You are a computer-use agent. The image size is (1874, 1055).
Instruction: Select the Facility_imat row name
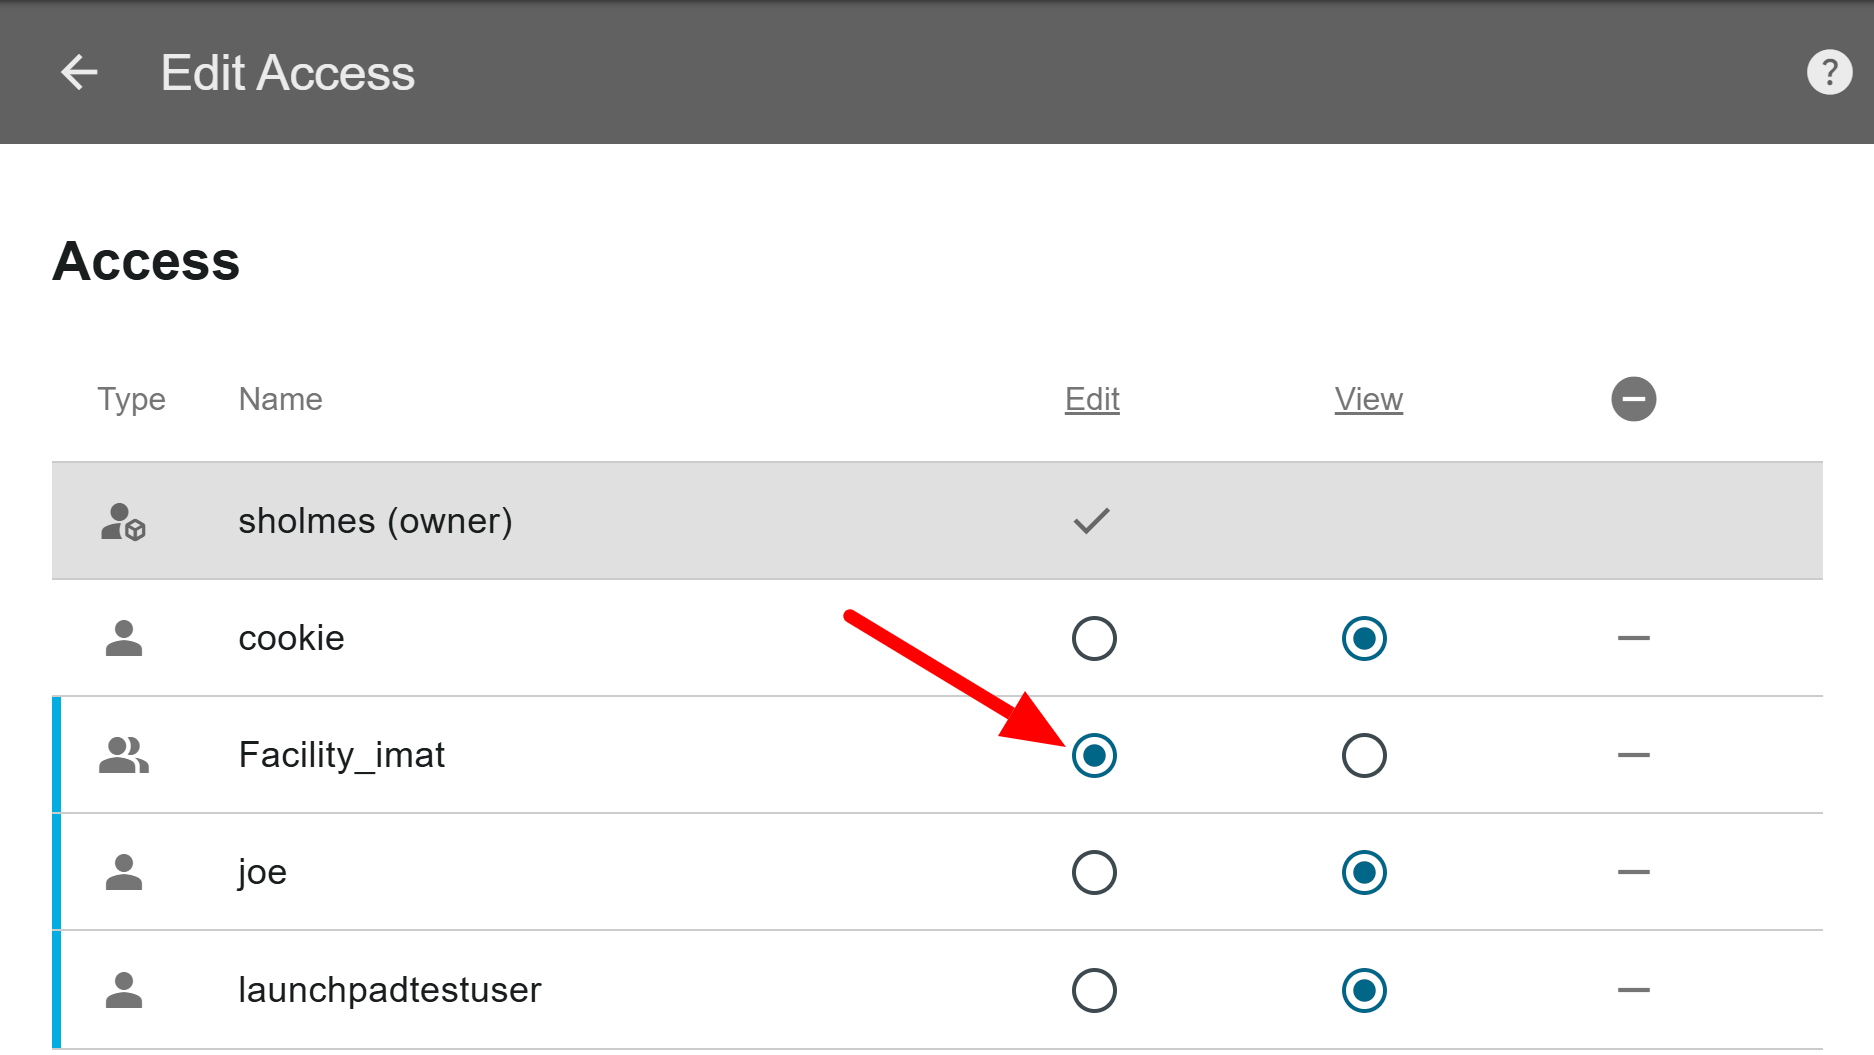[341, 755]
